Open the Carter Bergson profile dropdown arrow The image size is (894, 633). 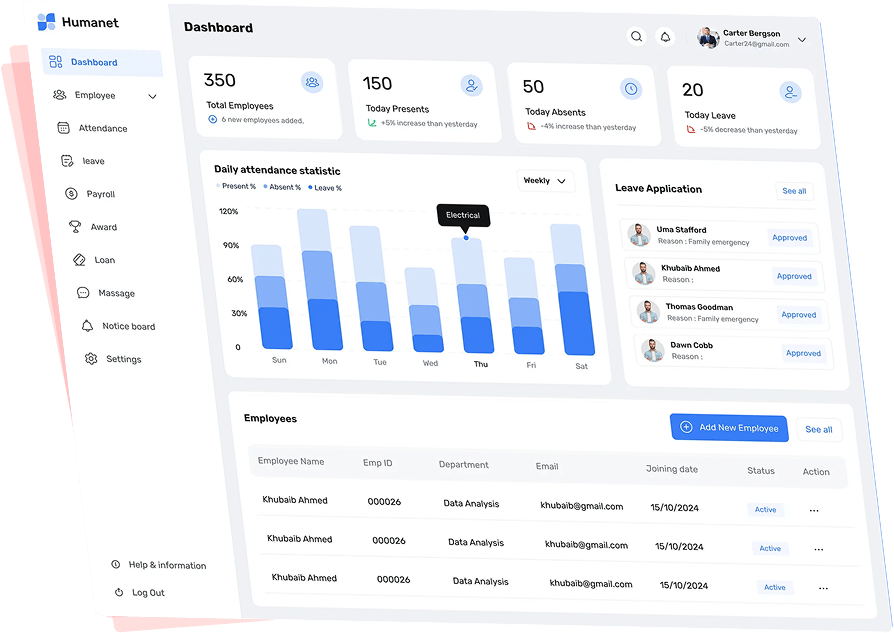(x=801, y=40)
